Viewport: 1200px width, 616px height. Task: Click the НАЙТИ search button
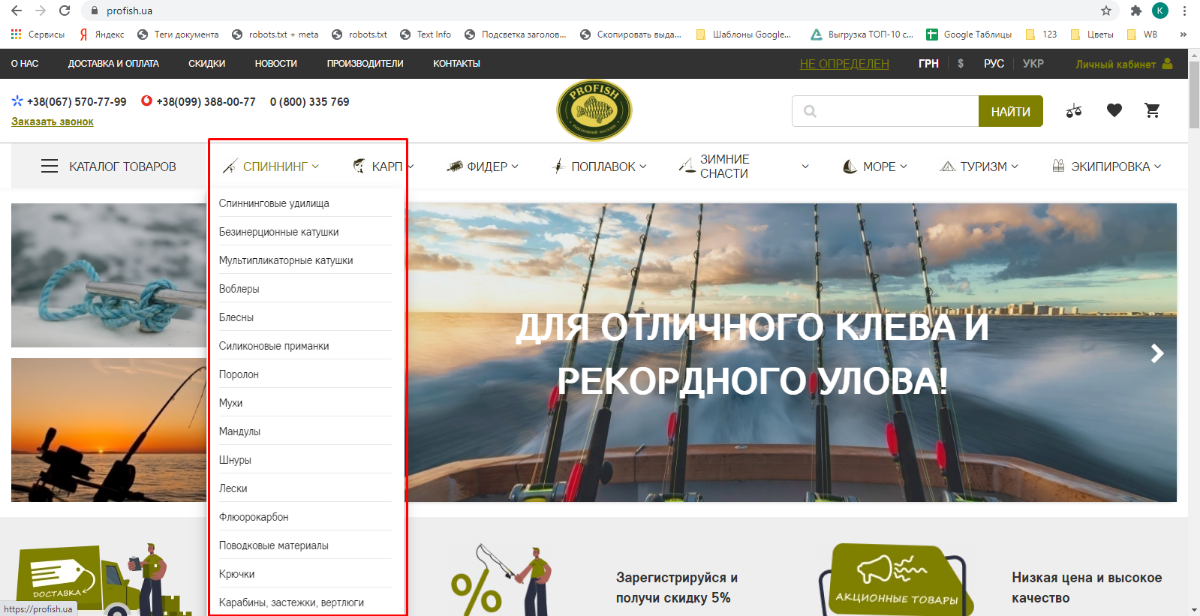point(1010,111)
